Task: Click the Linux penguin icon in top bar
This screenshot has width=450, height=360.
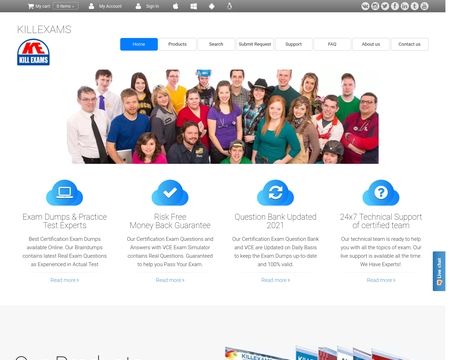Action: pos(229,6)
